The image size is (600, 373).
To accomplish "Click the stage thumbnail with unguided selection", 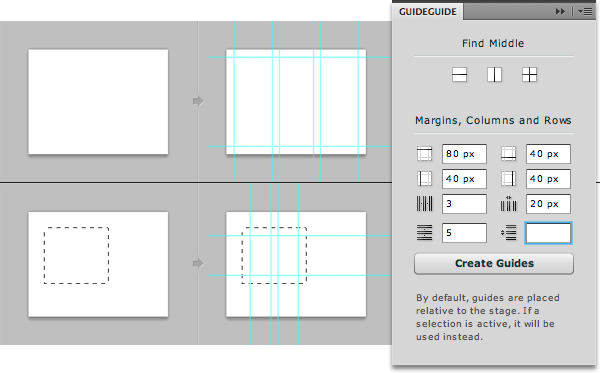I will click(98, 264).
